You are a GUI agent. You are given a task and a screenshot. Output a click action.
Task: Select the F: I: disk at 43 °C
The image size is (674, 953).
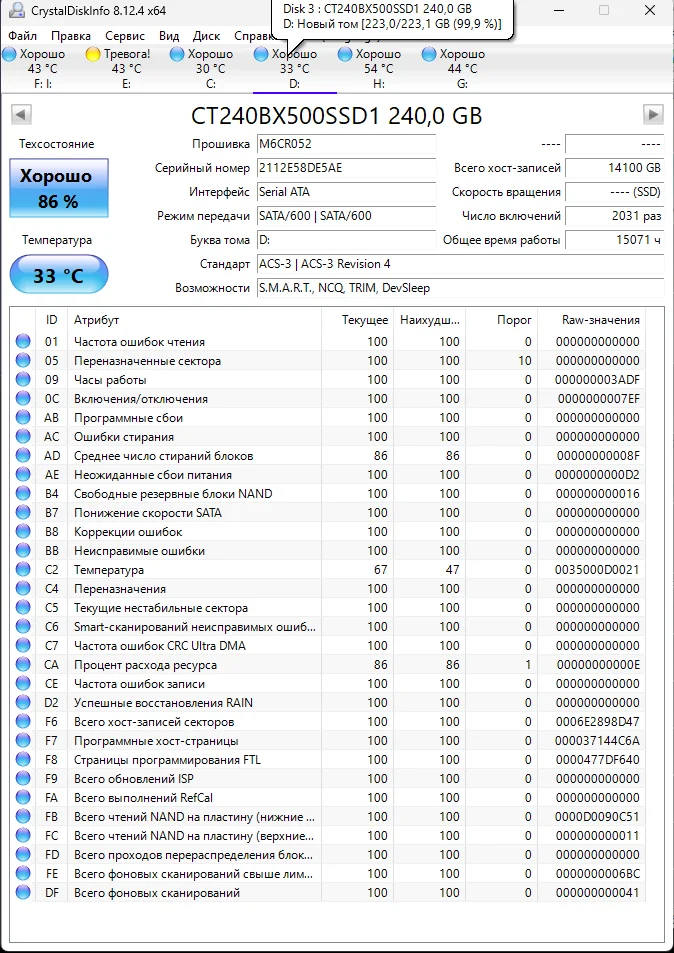click(x=43, y=69)
